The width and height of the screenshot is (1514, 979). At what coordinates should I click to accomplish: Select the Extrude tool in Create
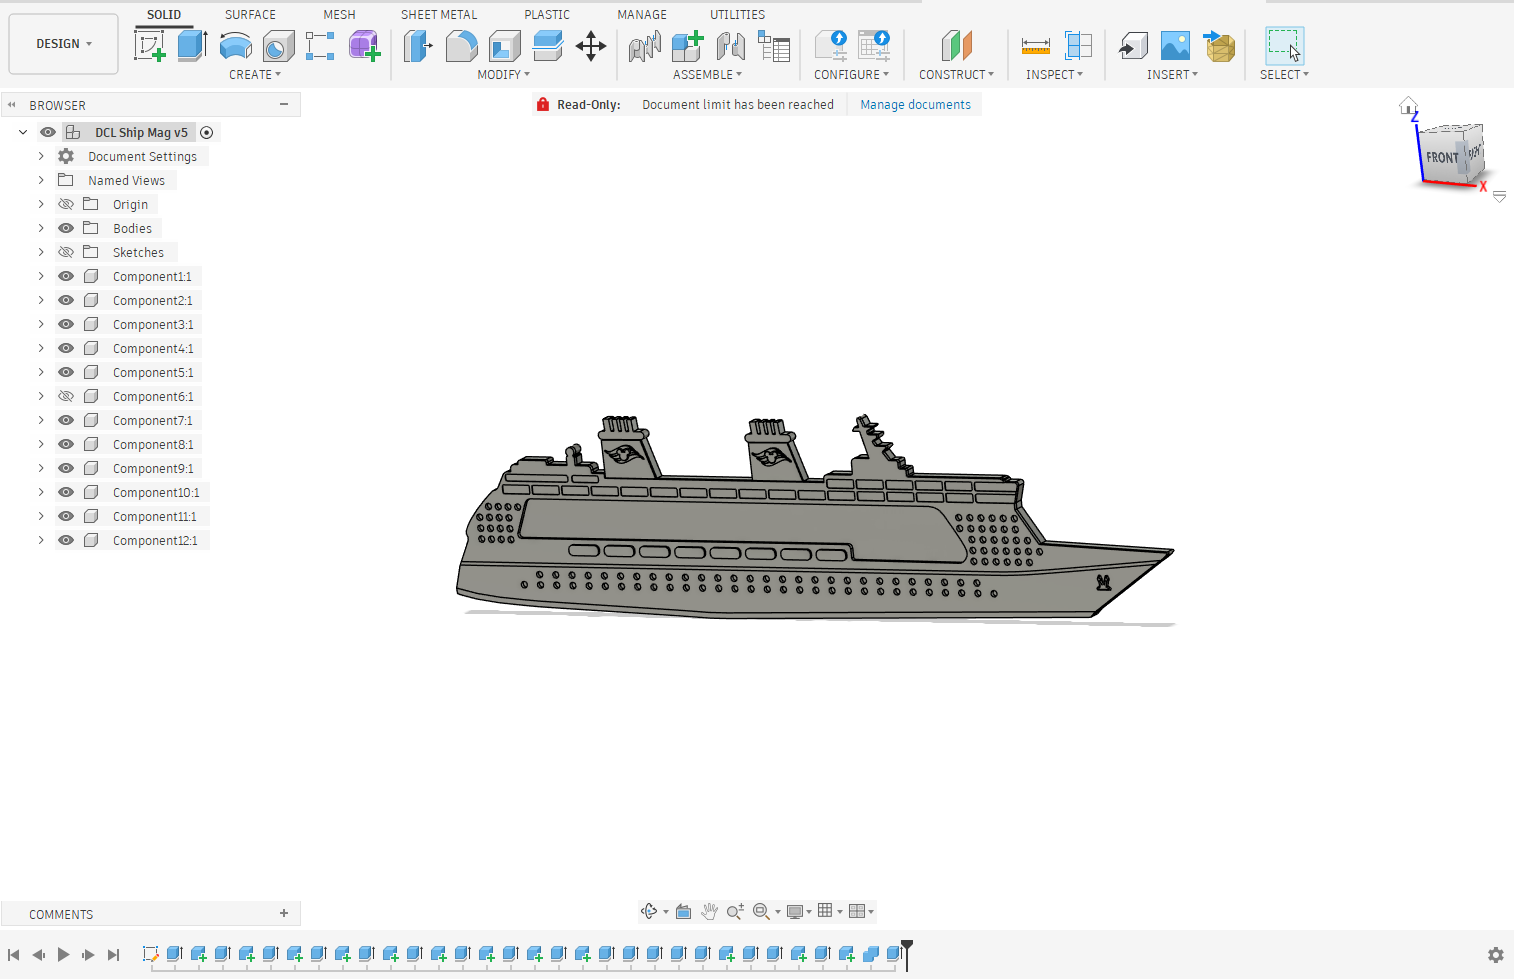[191, 46]
